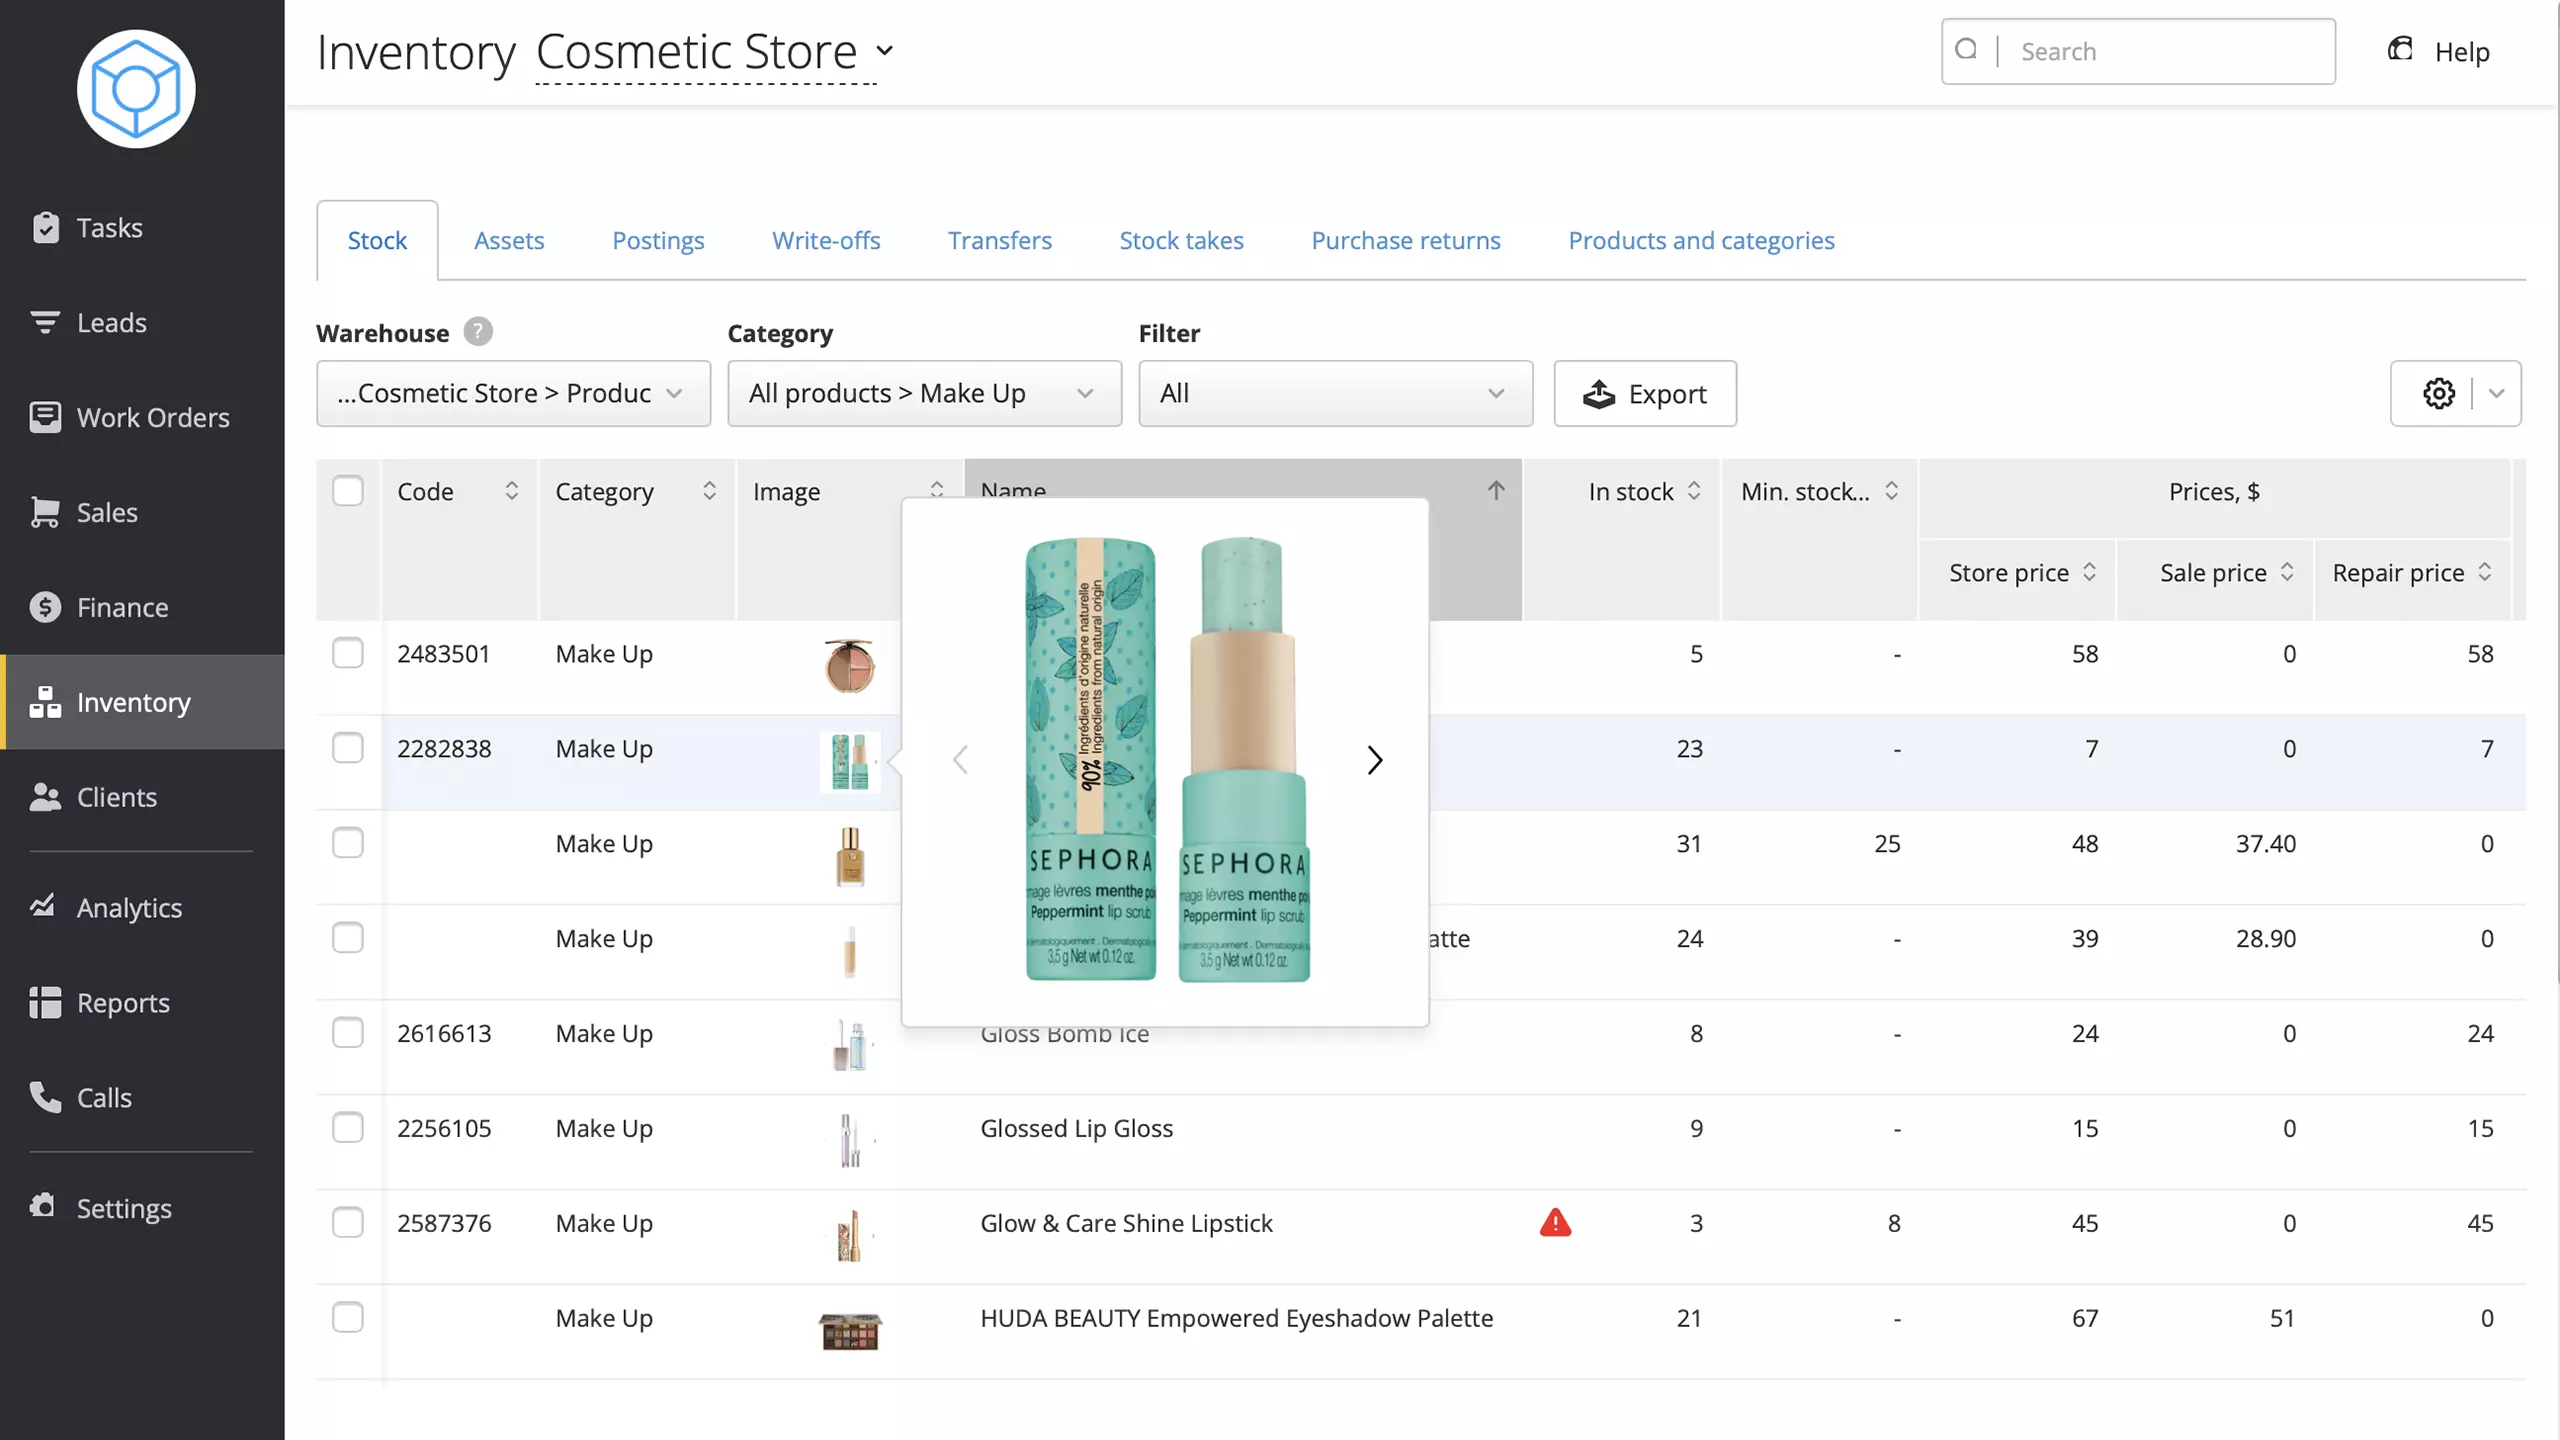The width and height of the screenshot is (2560, 1440).
Task: Open the Finance section
Action: tap(142, 607)
